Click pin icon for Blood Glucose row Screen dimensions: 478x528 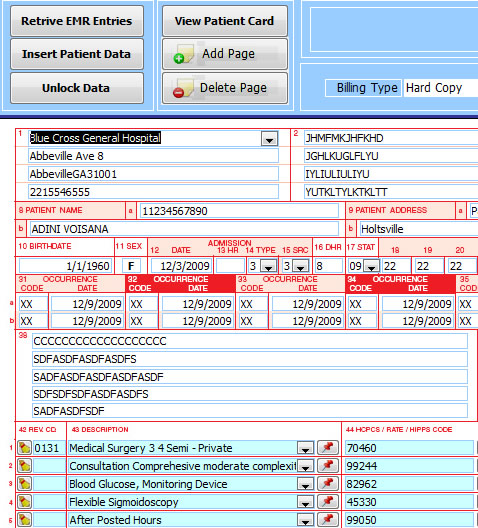tap(327, 484)
